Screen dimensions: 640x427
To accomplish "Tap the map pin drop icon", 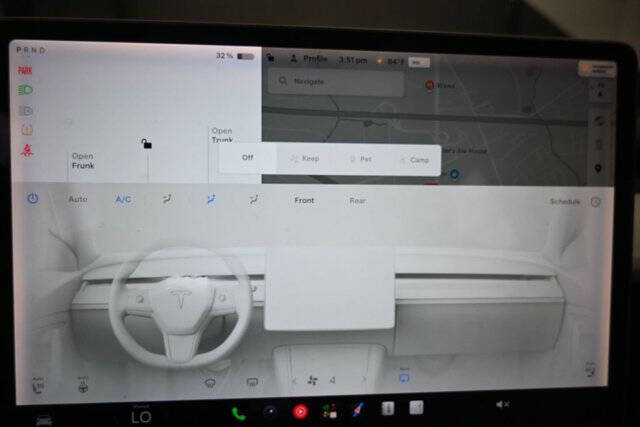I will (598, 168).
